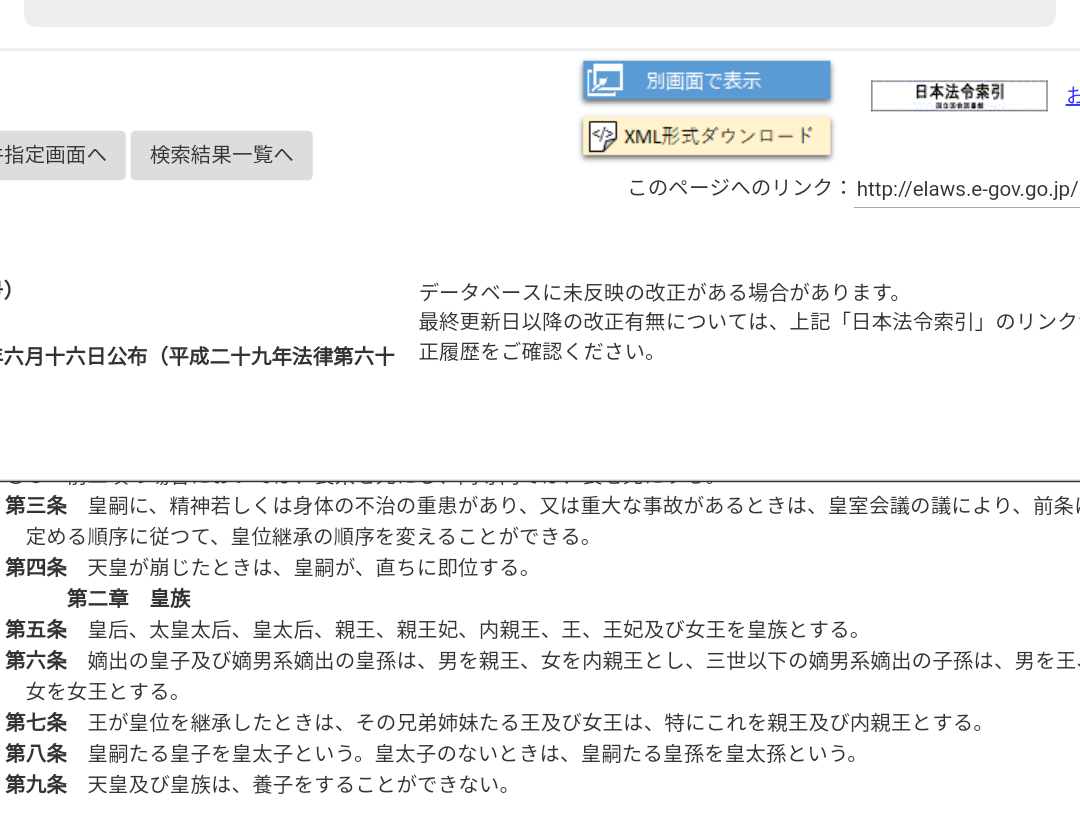Click the XML code file icon
The height and width of the screenshot is (821, 1080).
[603, 136]
